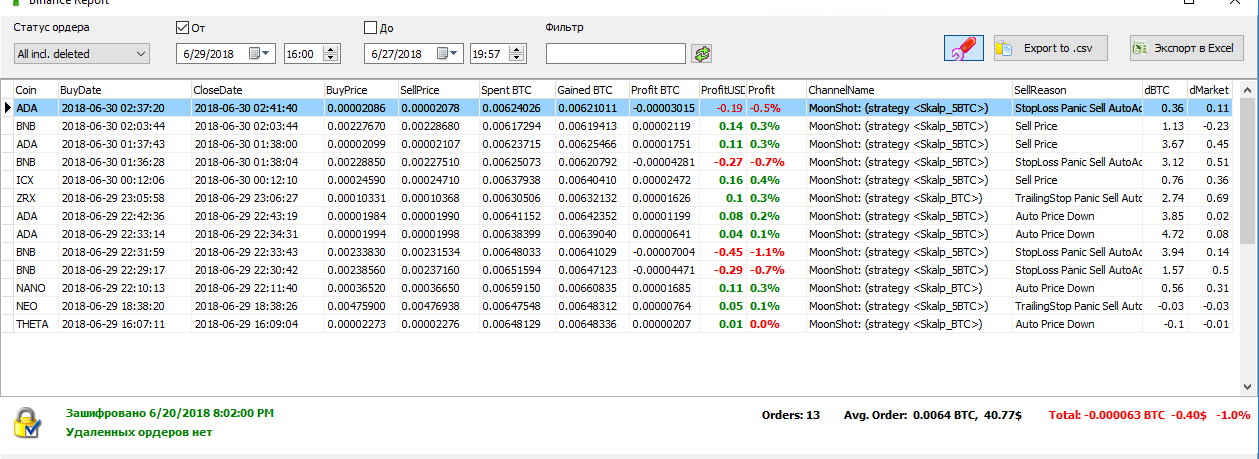Click the yellow padlock encryption icon
This screenshot has height=459, width=1259.
(27, 423)
